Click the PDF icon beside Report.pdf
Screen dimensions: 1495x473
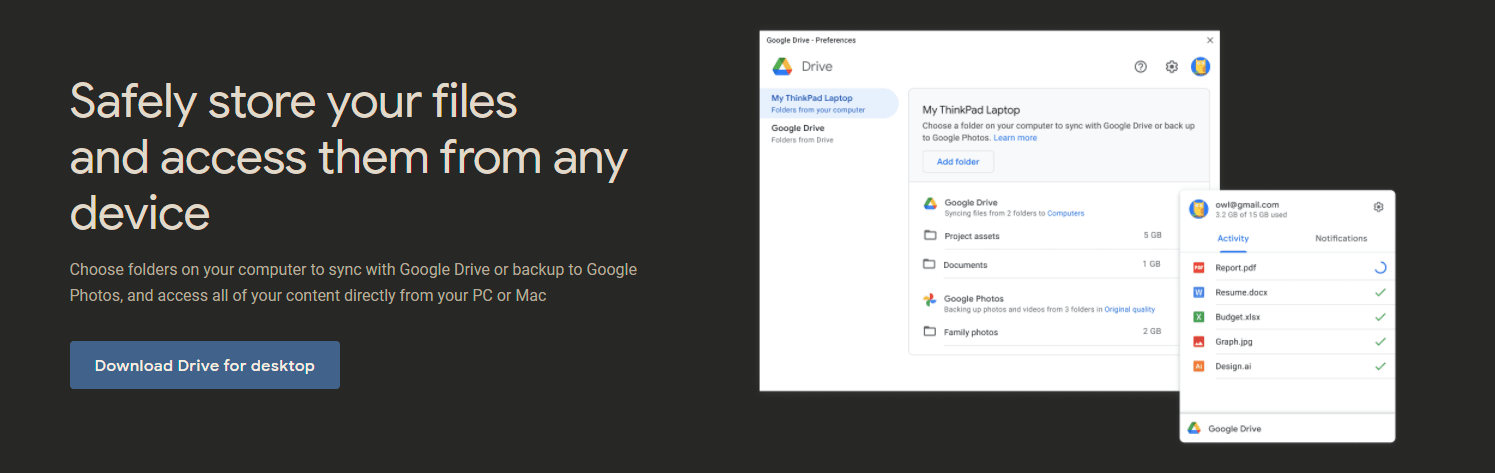(x=1198, y=268)
